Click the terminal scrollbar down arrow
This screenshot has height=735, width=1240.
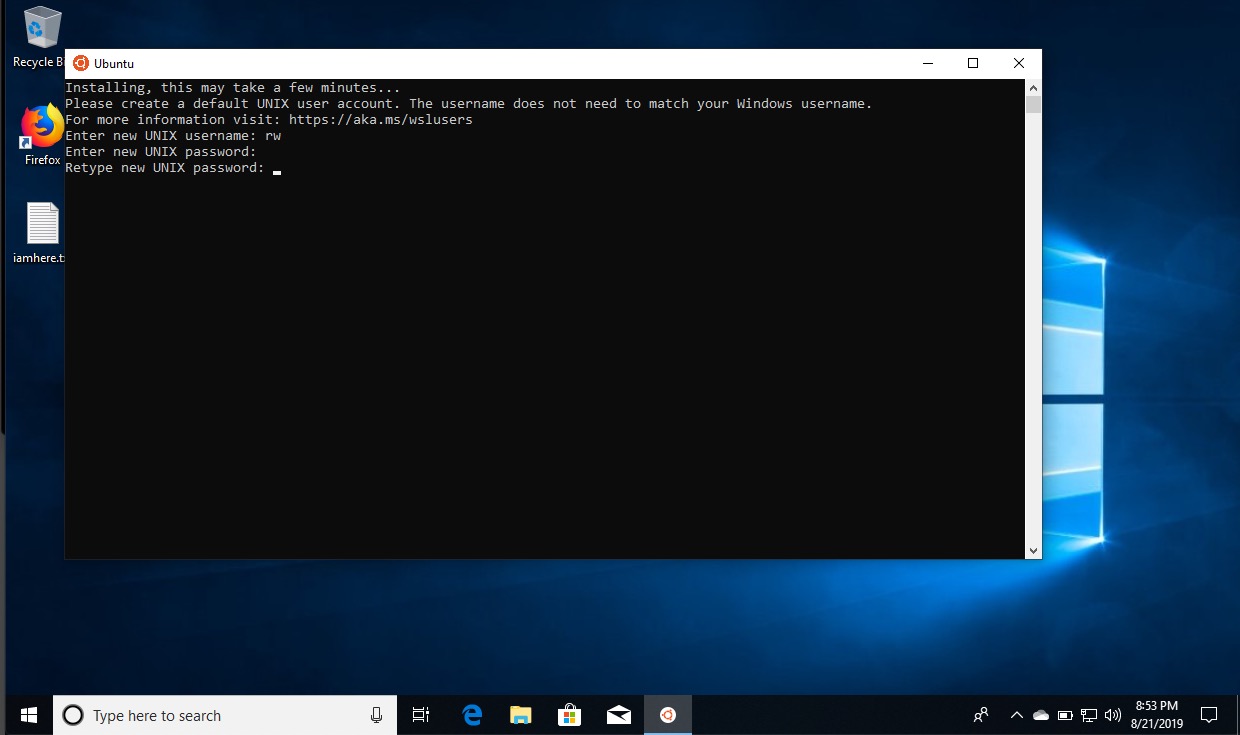click(x=1033, y=550)
